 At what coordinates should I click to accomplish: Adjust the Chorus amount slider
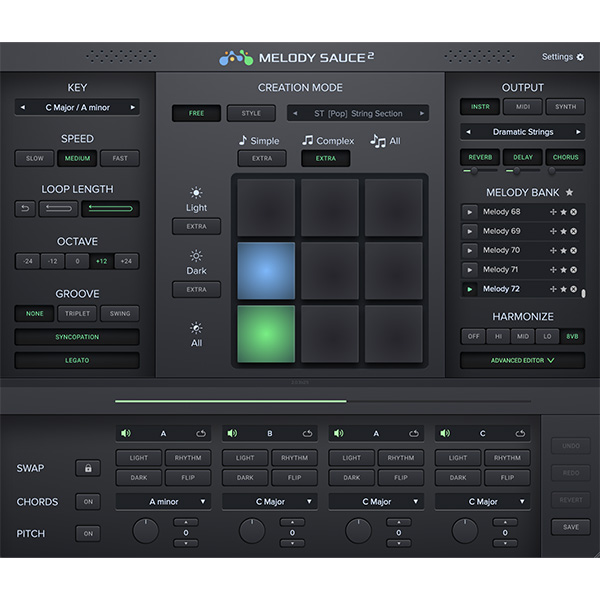565,171
